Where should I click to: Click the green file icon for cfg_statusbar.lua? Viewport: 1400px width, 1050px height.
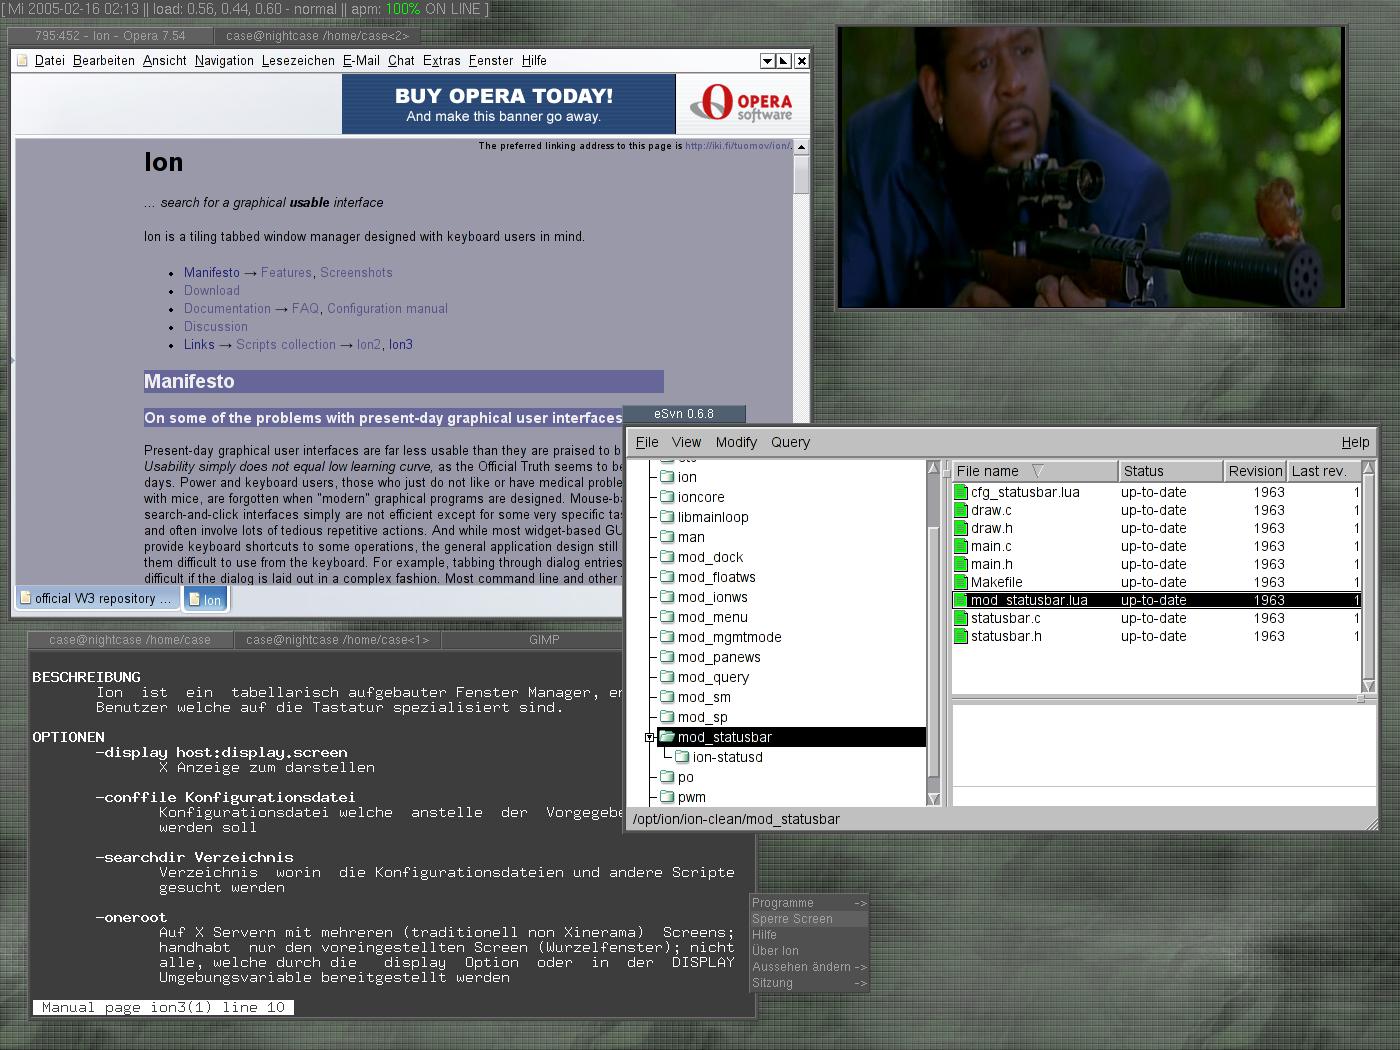coord(961,492)
